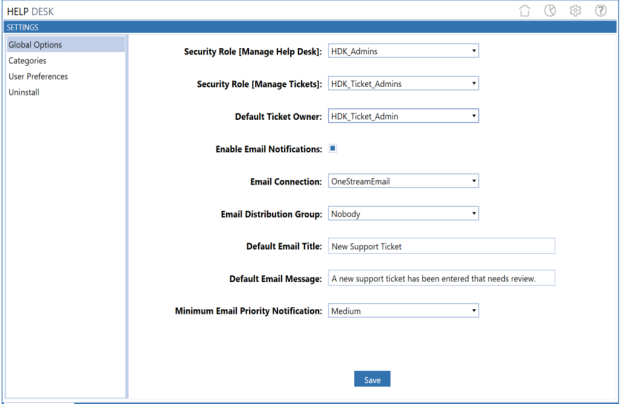Toggle Enable Email Notifications checkbox
620x404 pixels.
pos(333,148)
